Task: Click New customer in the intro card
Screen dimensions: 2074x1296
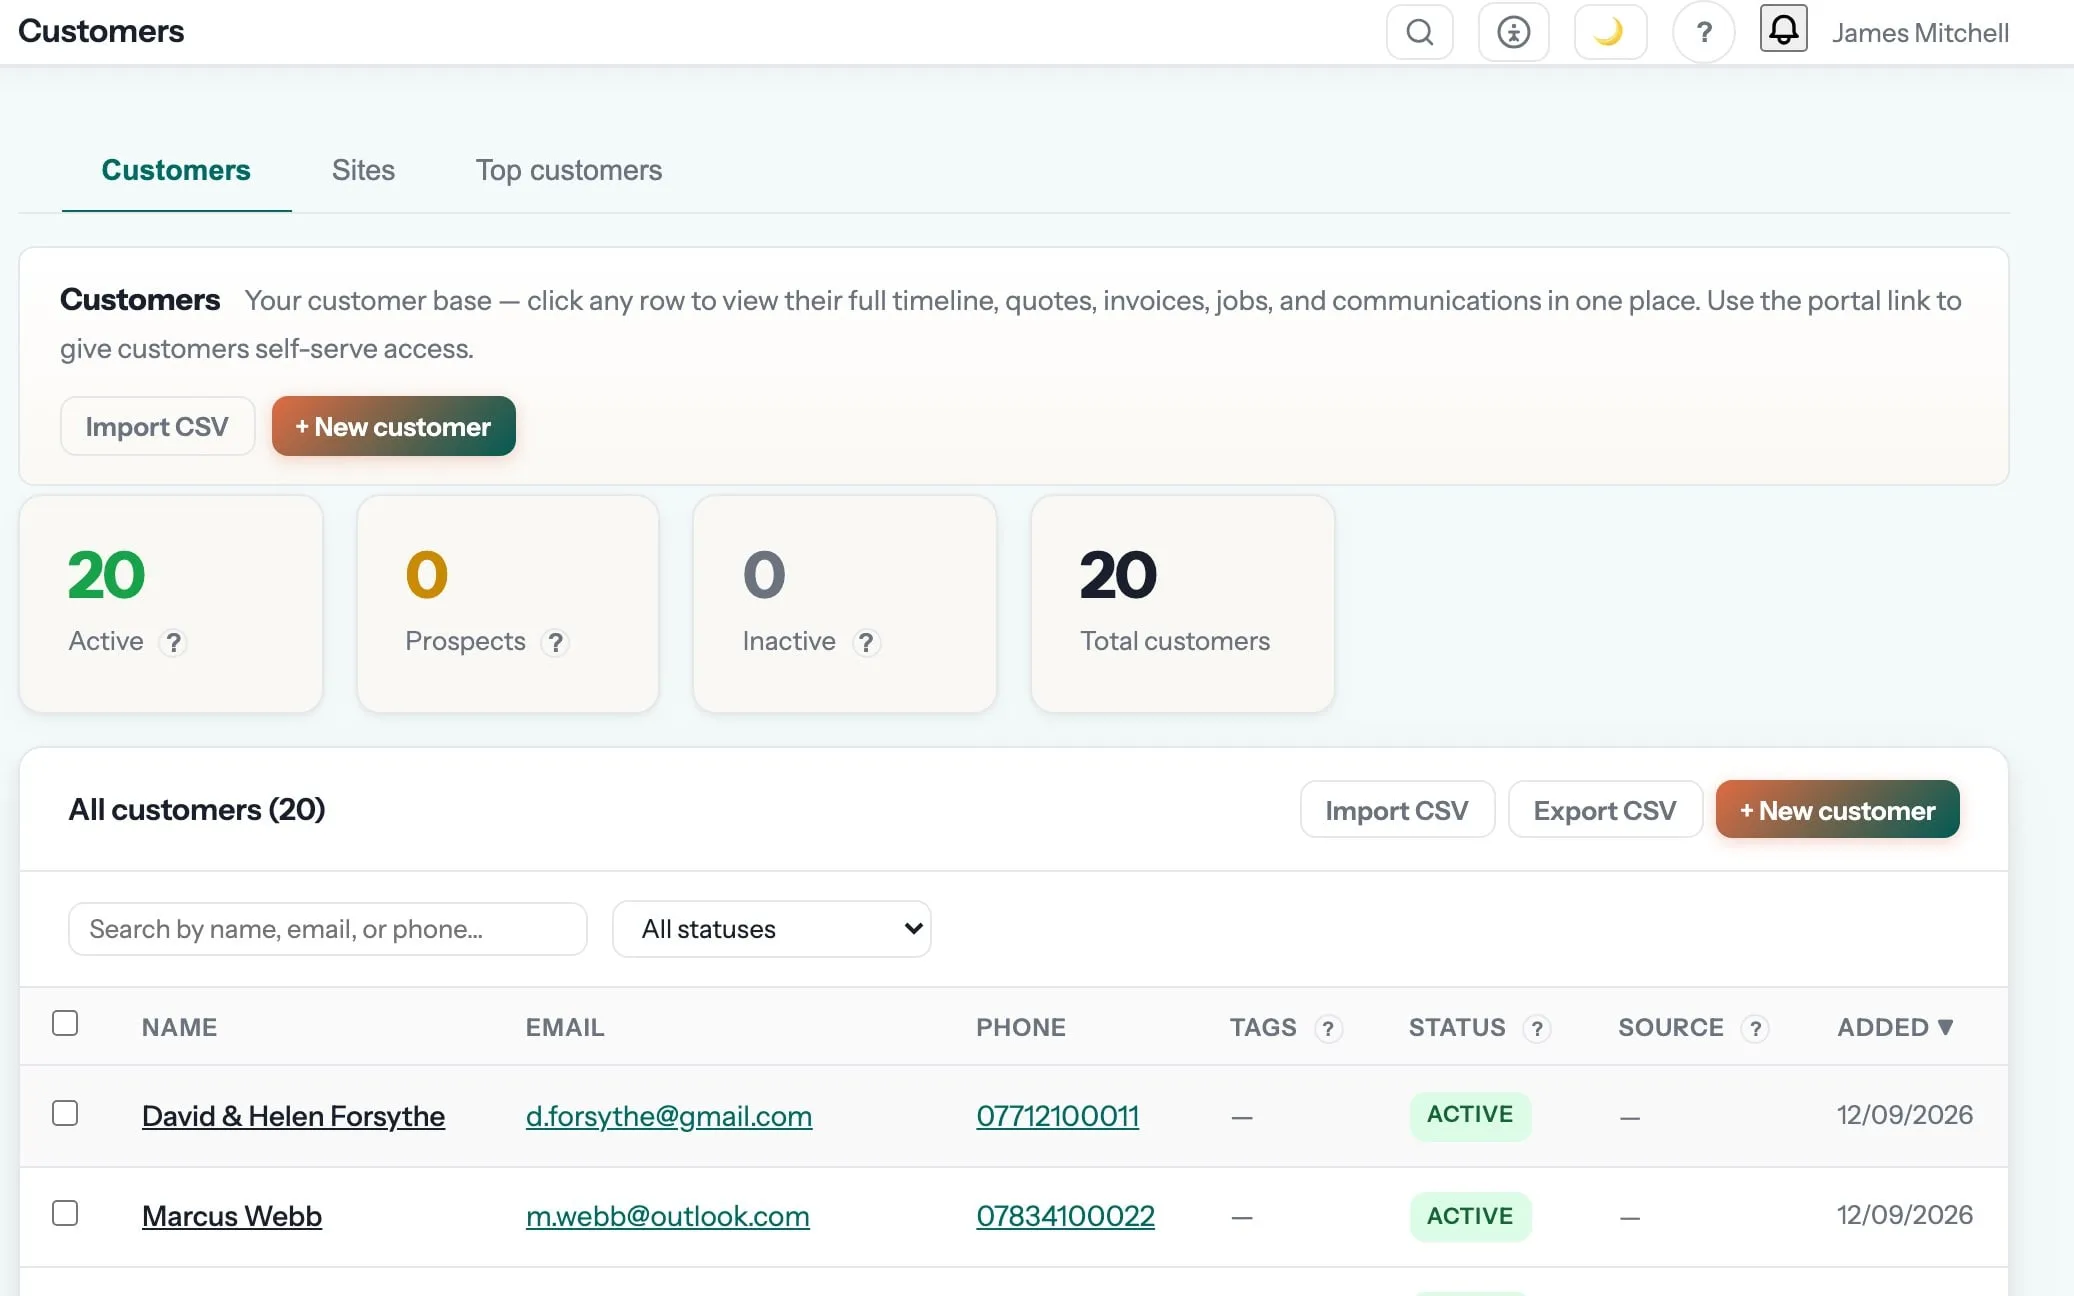Action: [x=393, y=426]
